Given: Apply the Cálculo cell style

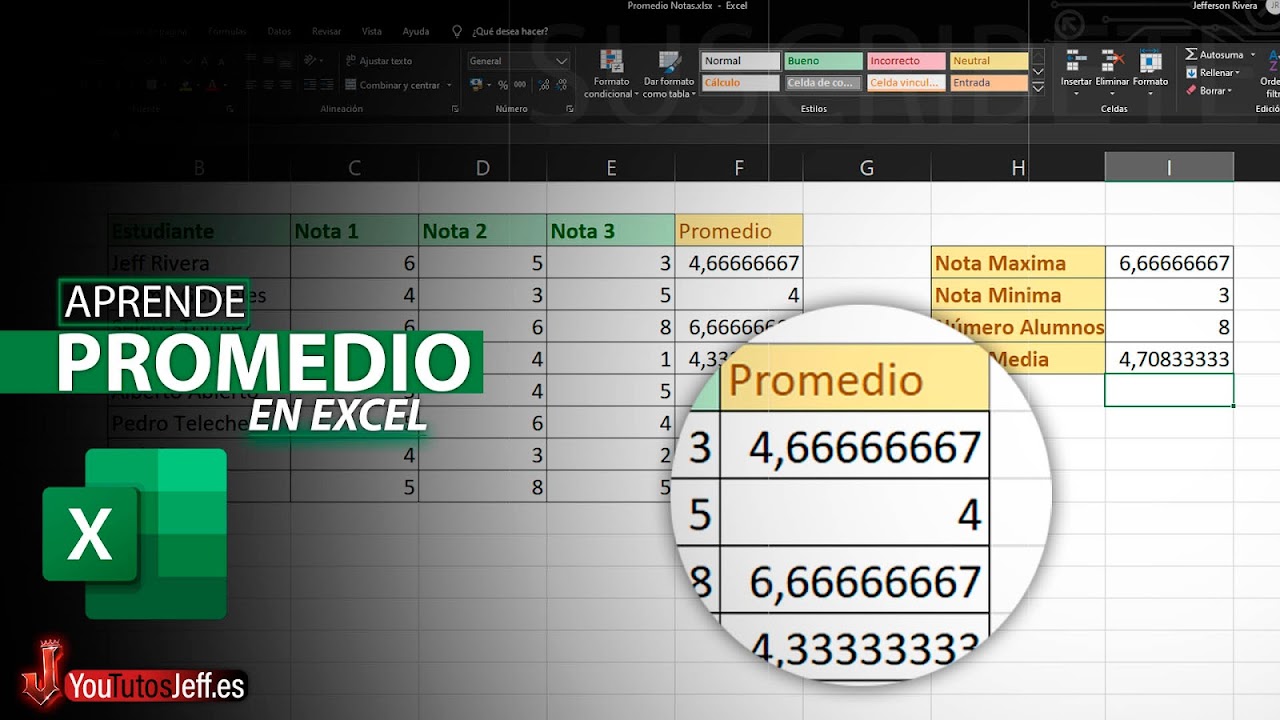Looking at the screenshot, I should coord(740,83).
